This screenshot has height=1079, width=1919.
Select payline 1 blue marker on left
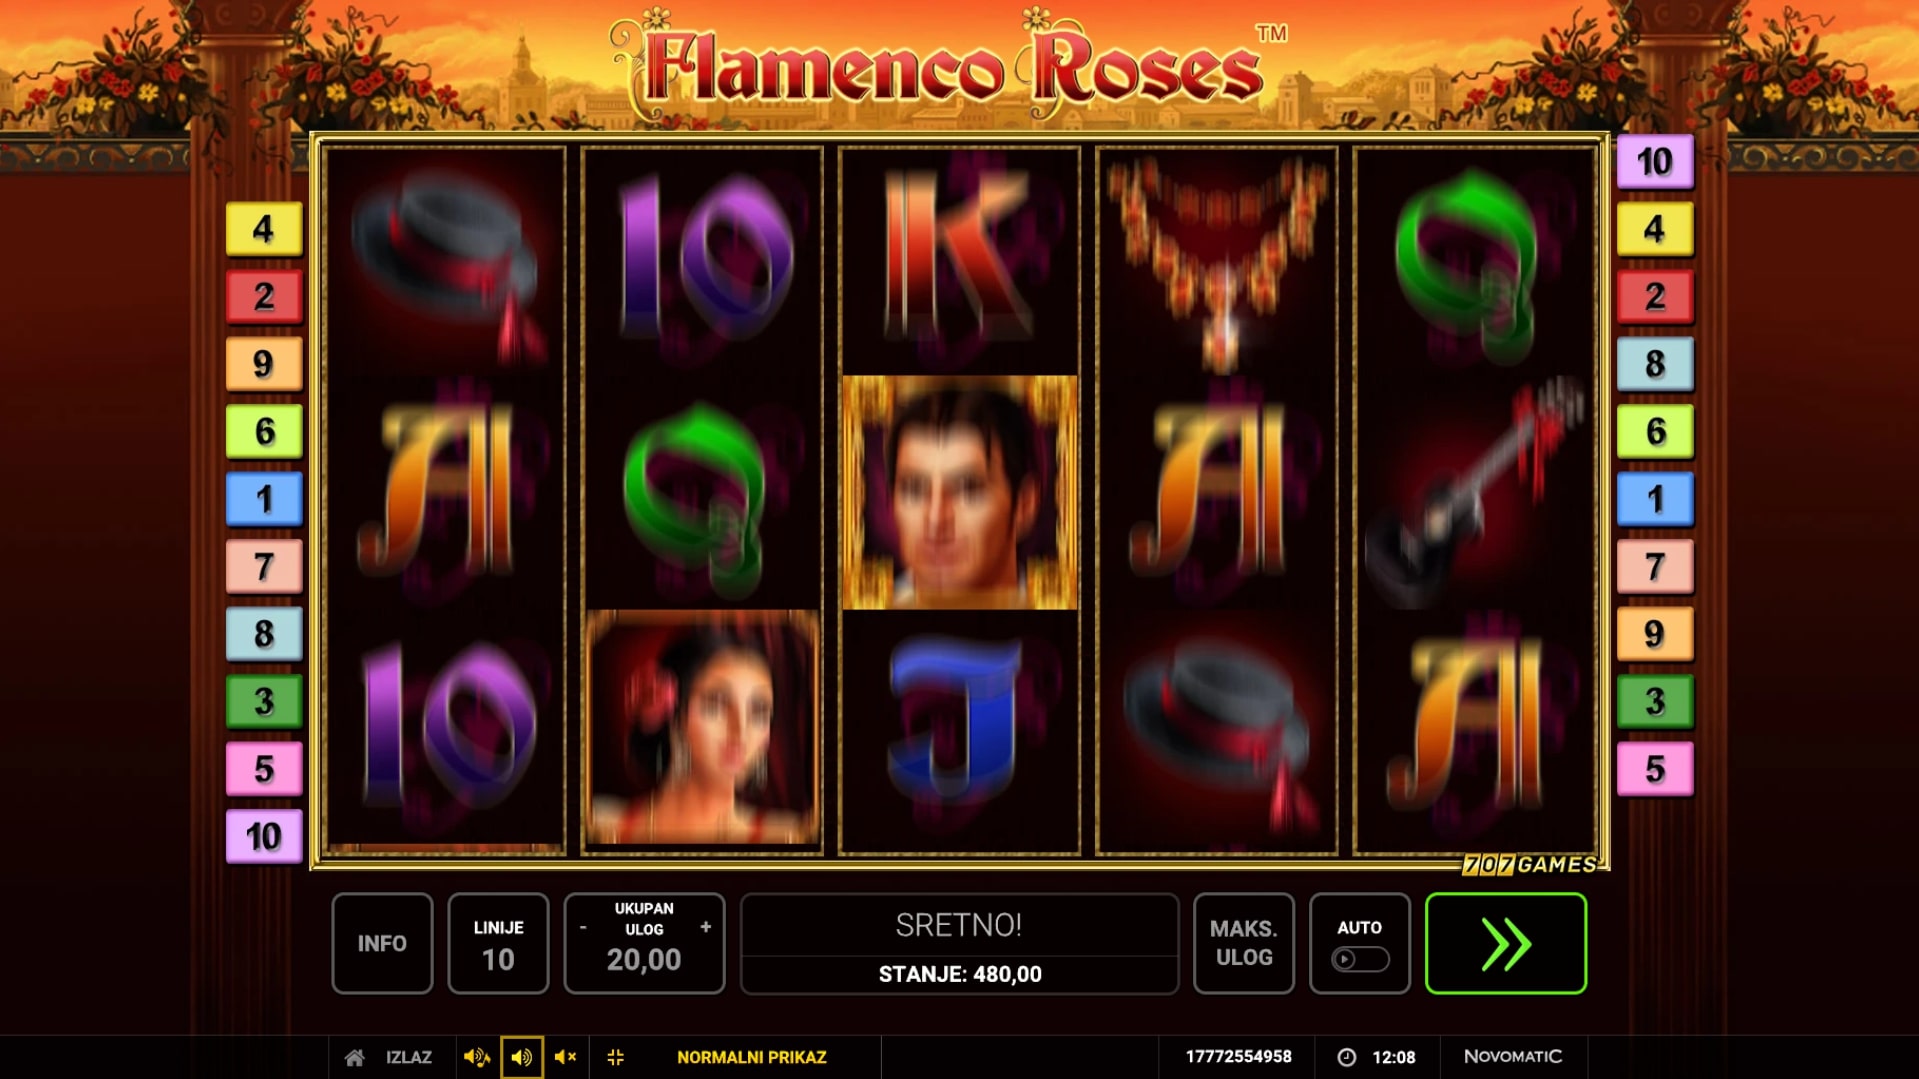pos(264,499)
